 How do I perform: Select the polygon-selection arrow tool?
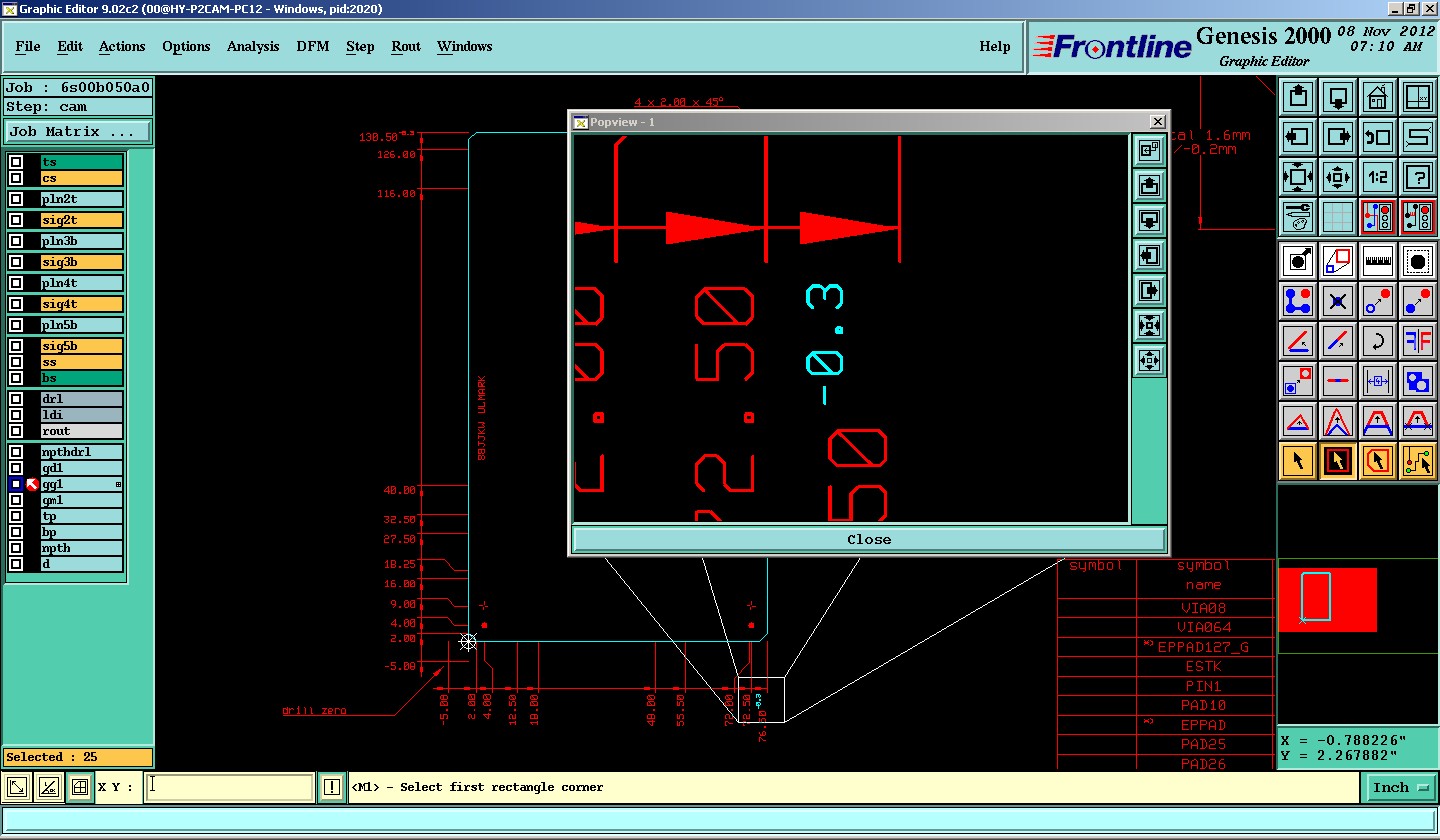coord(1378,461)
